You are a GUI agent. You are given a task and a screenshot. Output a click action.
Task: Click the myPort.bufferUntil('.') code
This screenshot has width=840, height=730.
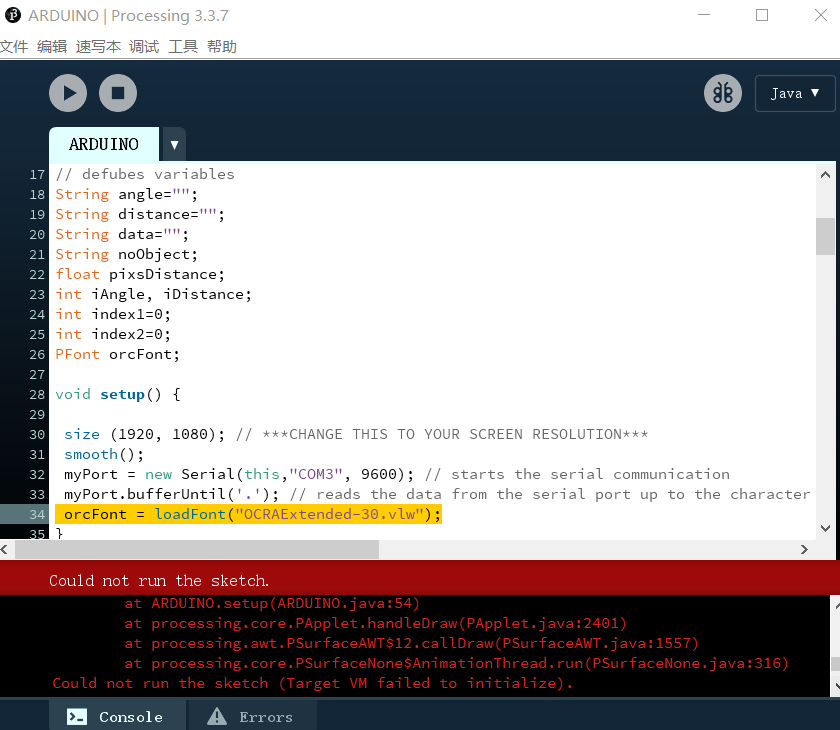tap(171, 494)
